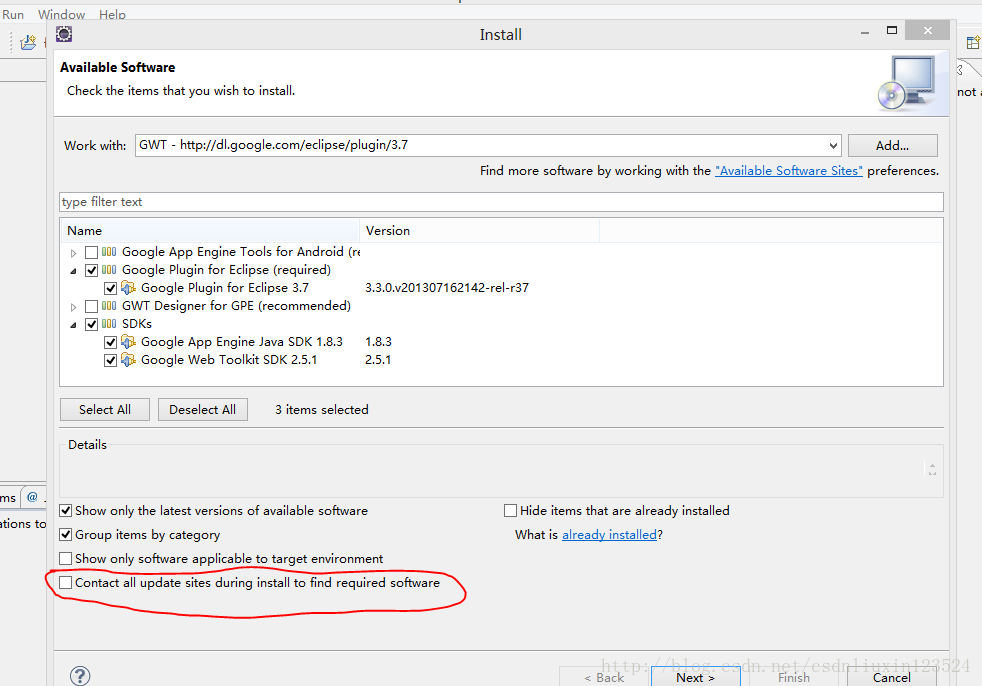
Task: Collapse the SDKs tree node
Action: (73, 325)
